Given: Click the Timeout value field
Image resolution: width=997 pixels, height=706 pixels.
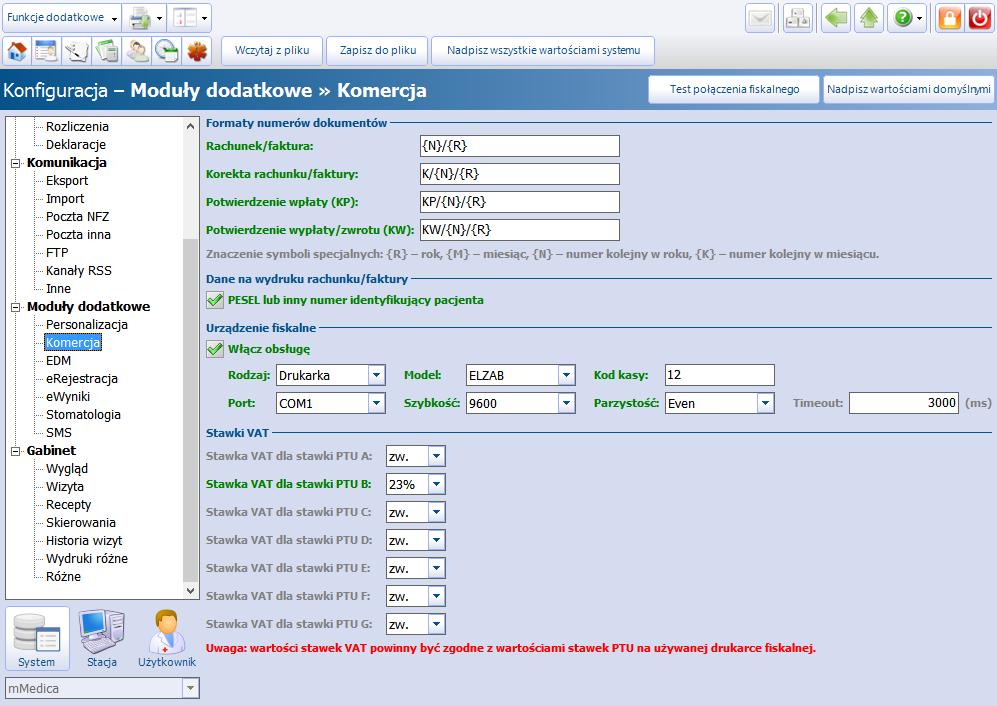Looking at the screenshot, I should [x=904, y=403].
